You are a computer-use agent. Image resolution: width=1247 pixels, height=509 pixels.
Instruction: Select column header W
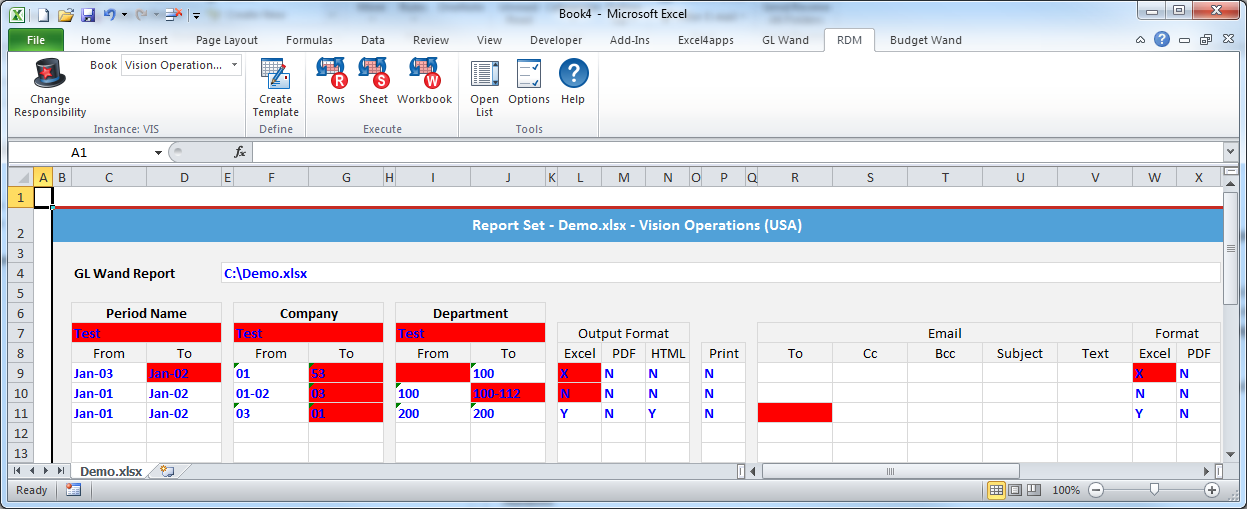[x=1154, y=177]
